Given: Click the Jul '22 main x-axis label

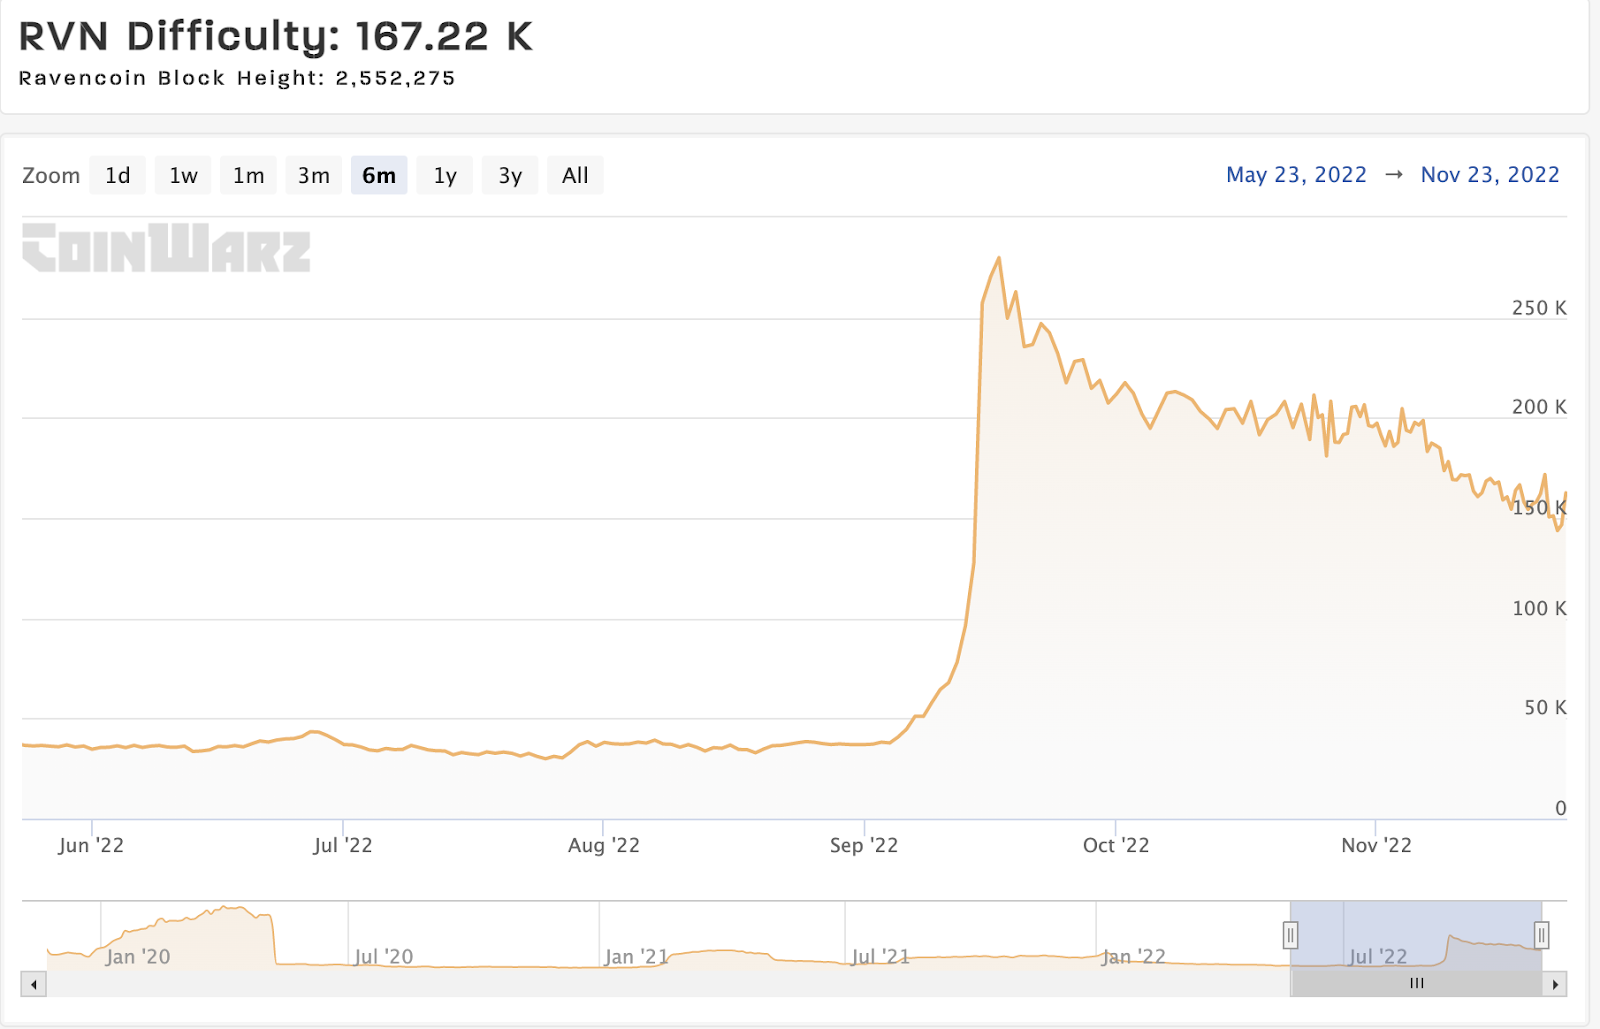Looking at the screenshot, I should click(x=342, y=845).
